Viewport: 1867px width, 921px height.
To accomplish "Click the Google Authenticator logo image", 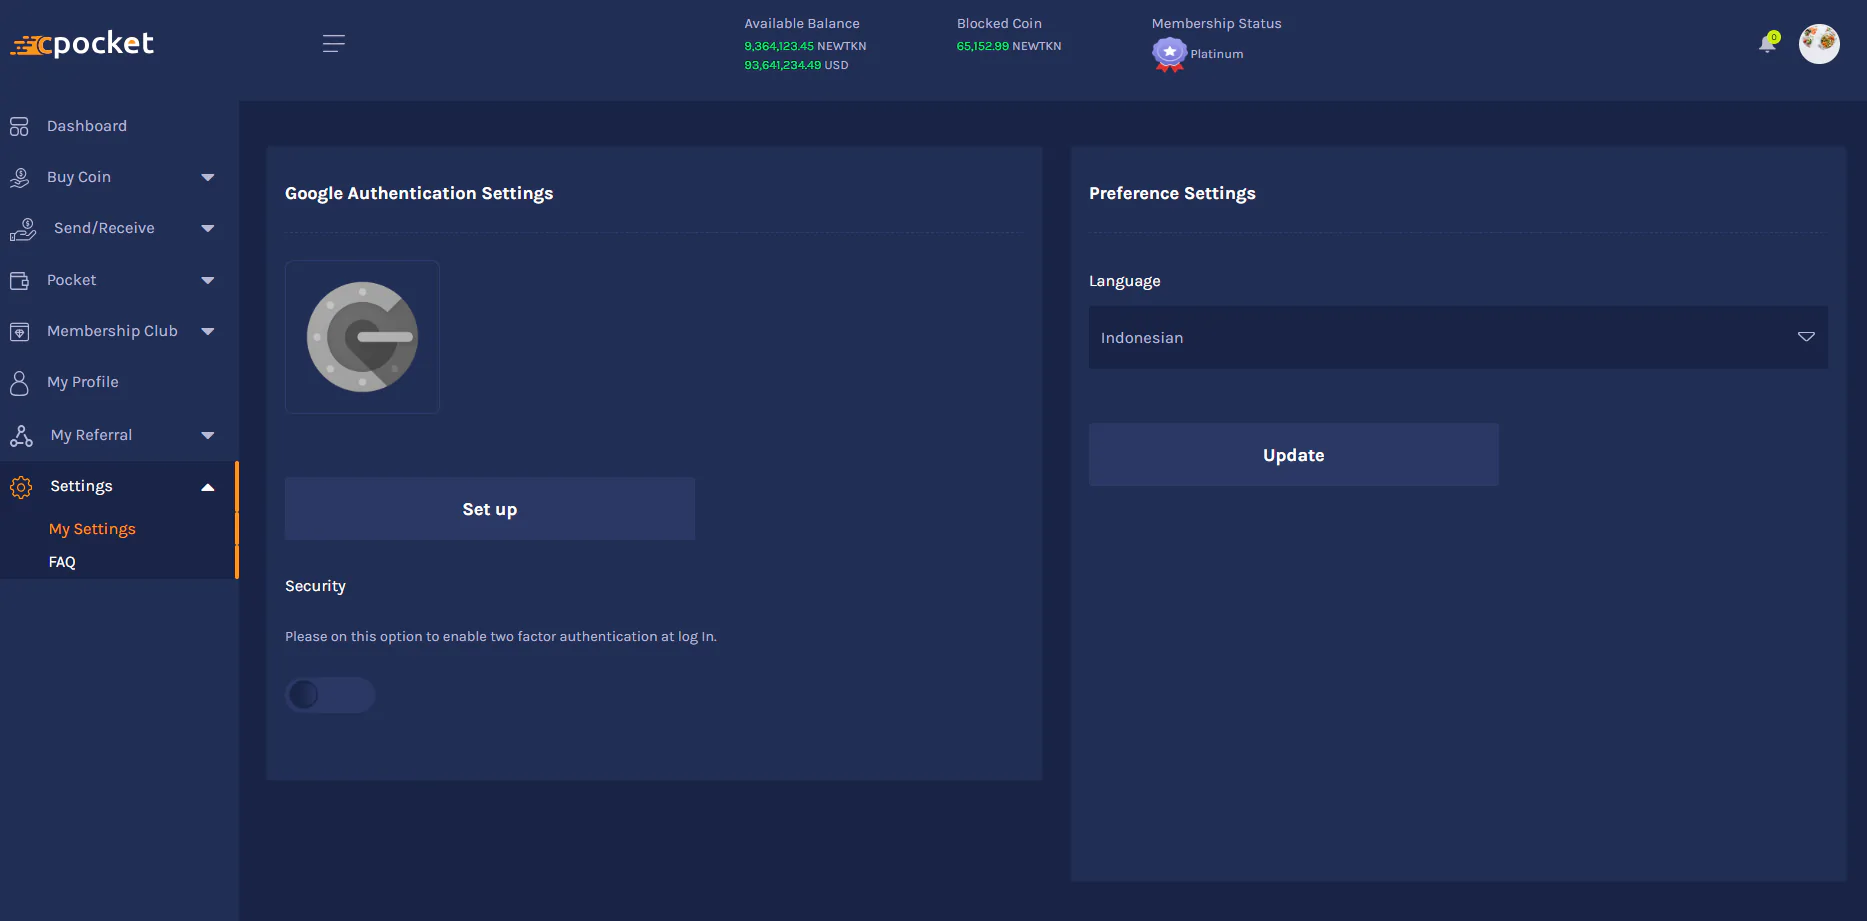I will (x=362, y=337).
